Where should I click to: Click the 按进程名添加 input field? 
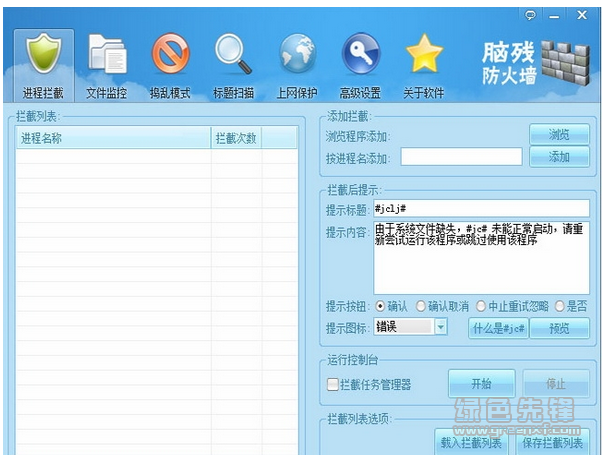[x=461, y=156]
